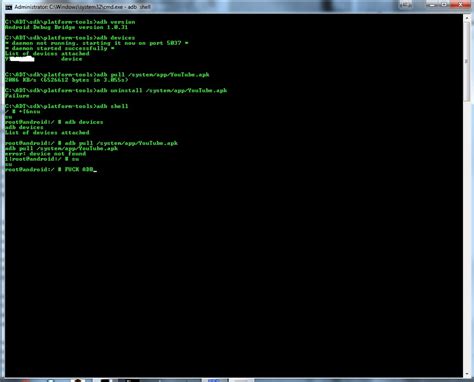Click the 'adb version' command line
Screen dimensions: 474x382
point(70,22)
